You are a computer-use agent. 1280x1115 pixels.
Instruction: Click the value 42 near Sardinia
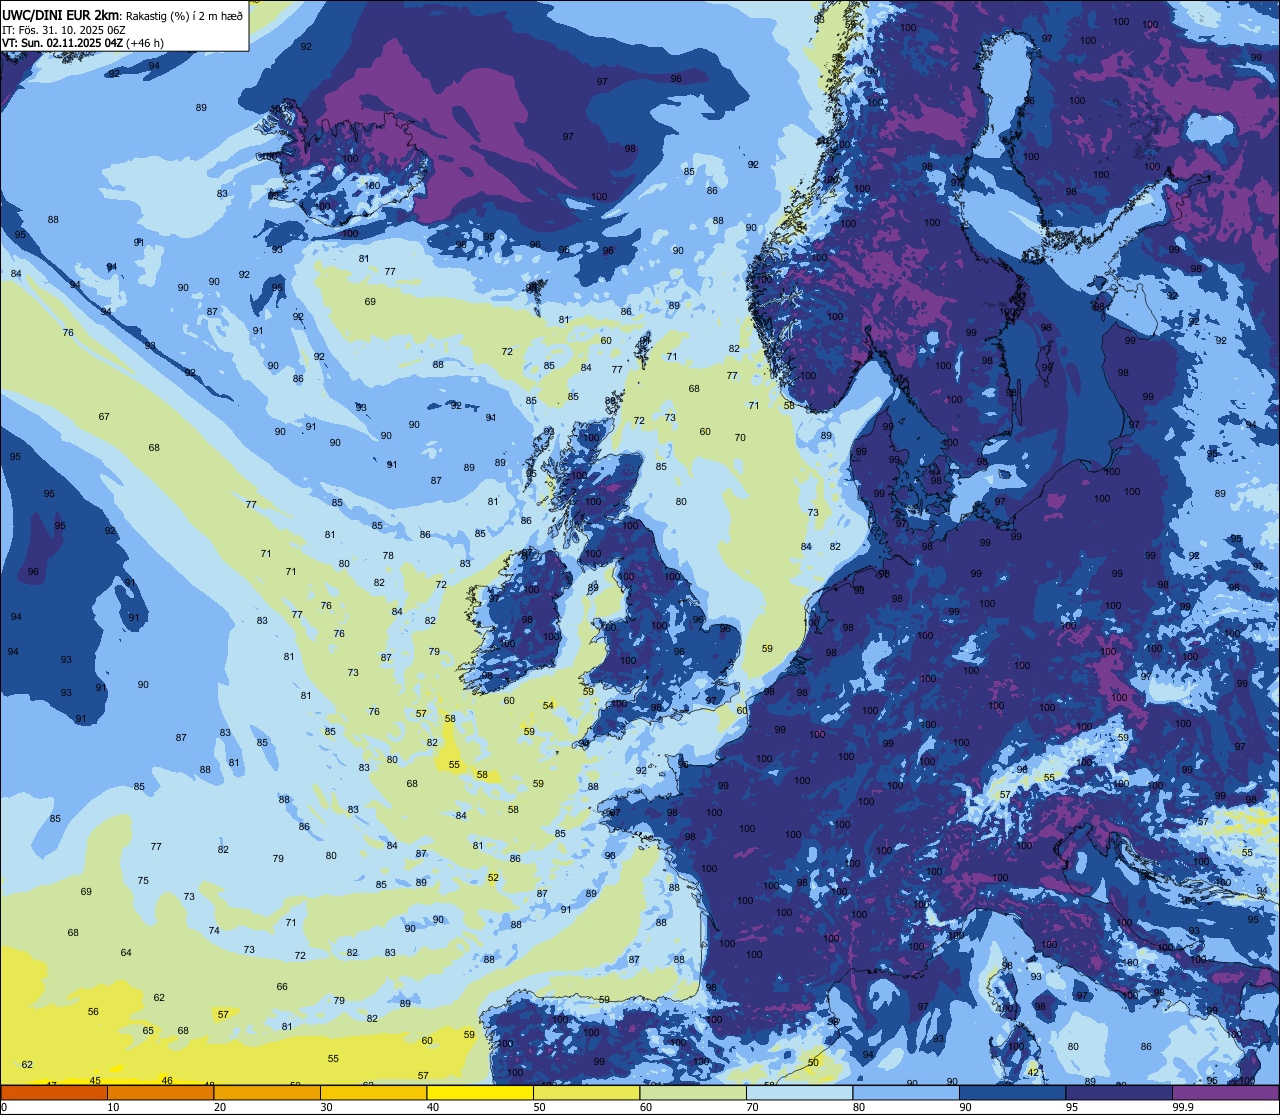click(x=1033, y=1072)
